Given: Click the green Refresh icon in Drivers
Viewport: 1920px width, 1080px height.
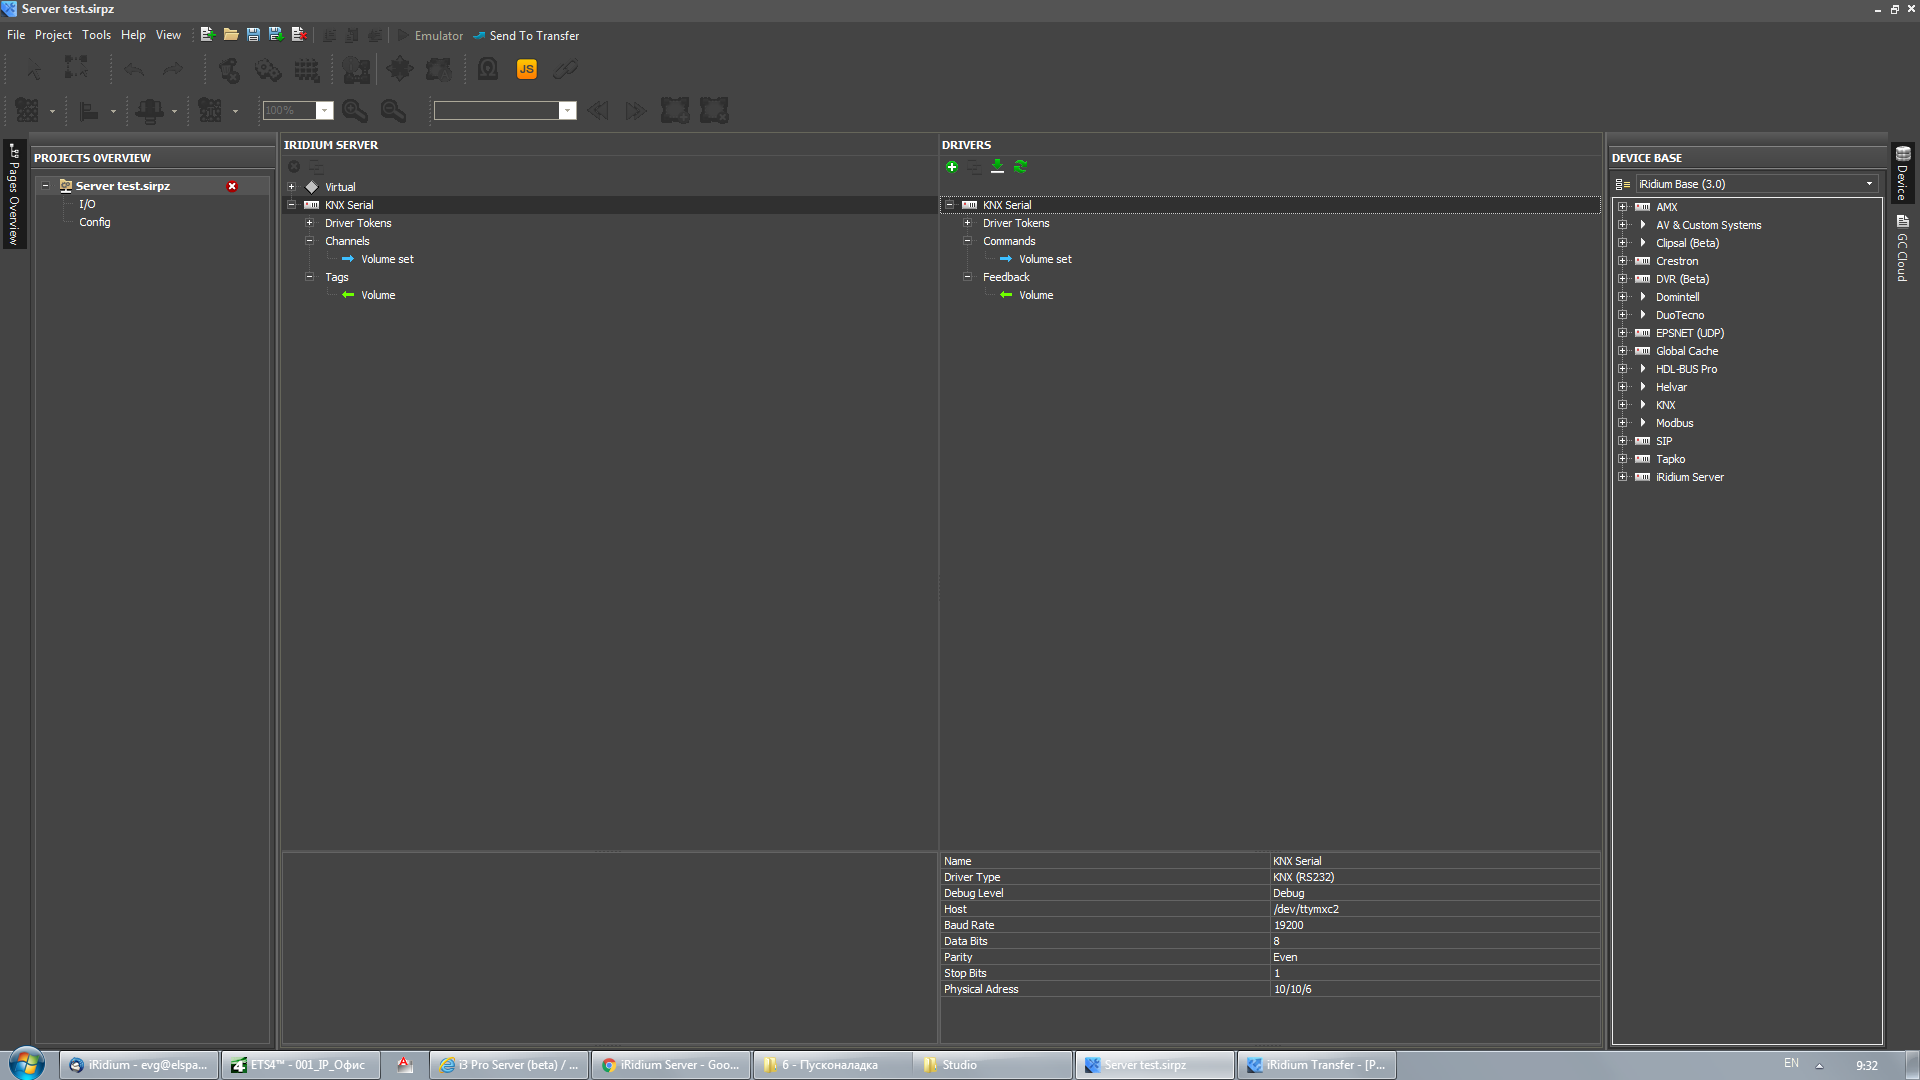Looking at the screenshot, I should (1020, 167).
